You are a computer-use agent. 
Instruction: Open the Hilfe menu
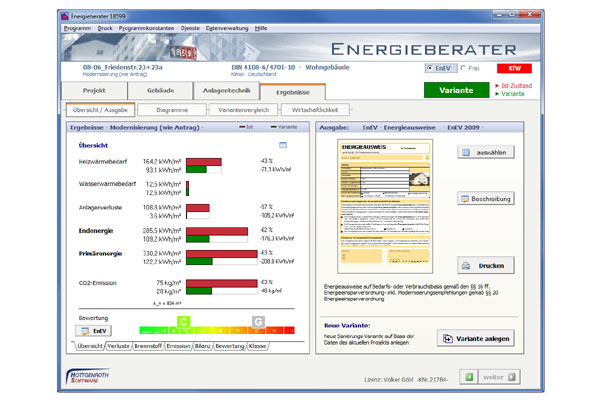261,28
